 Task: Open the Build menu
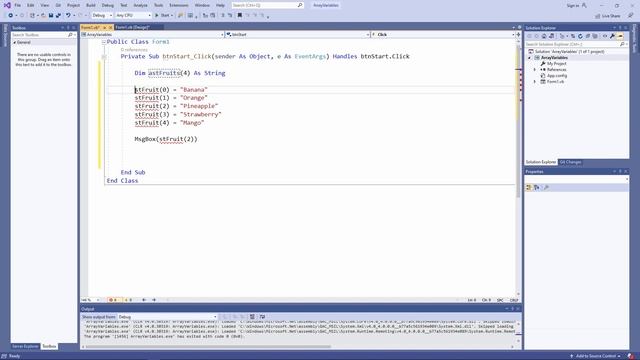[x=91, y=5]
